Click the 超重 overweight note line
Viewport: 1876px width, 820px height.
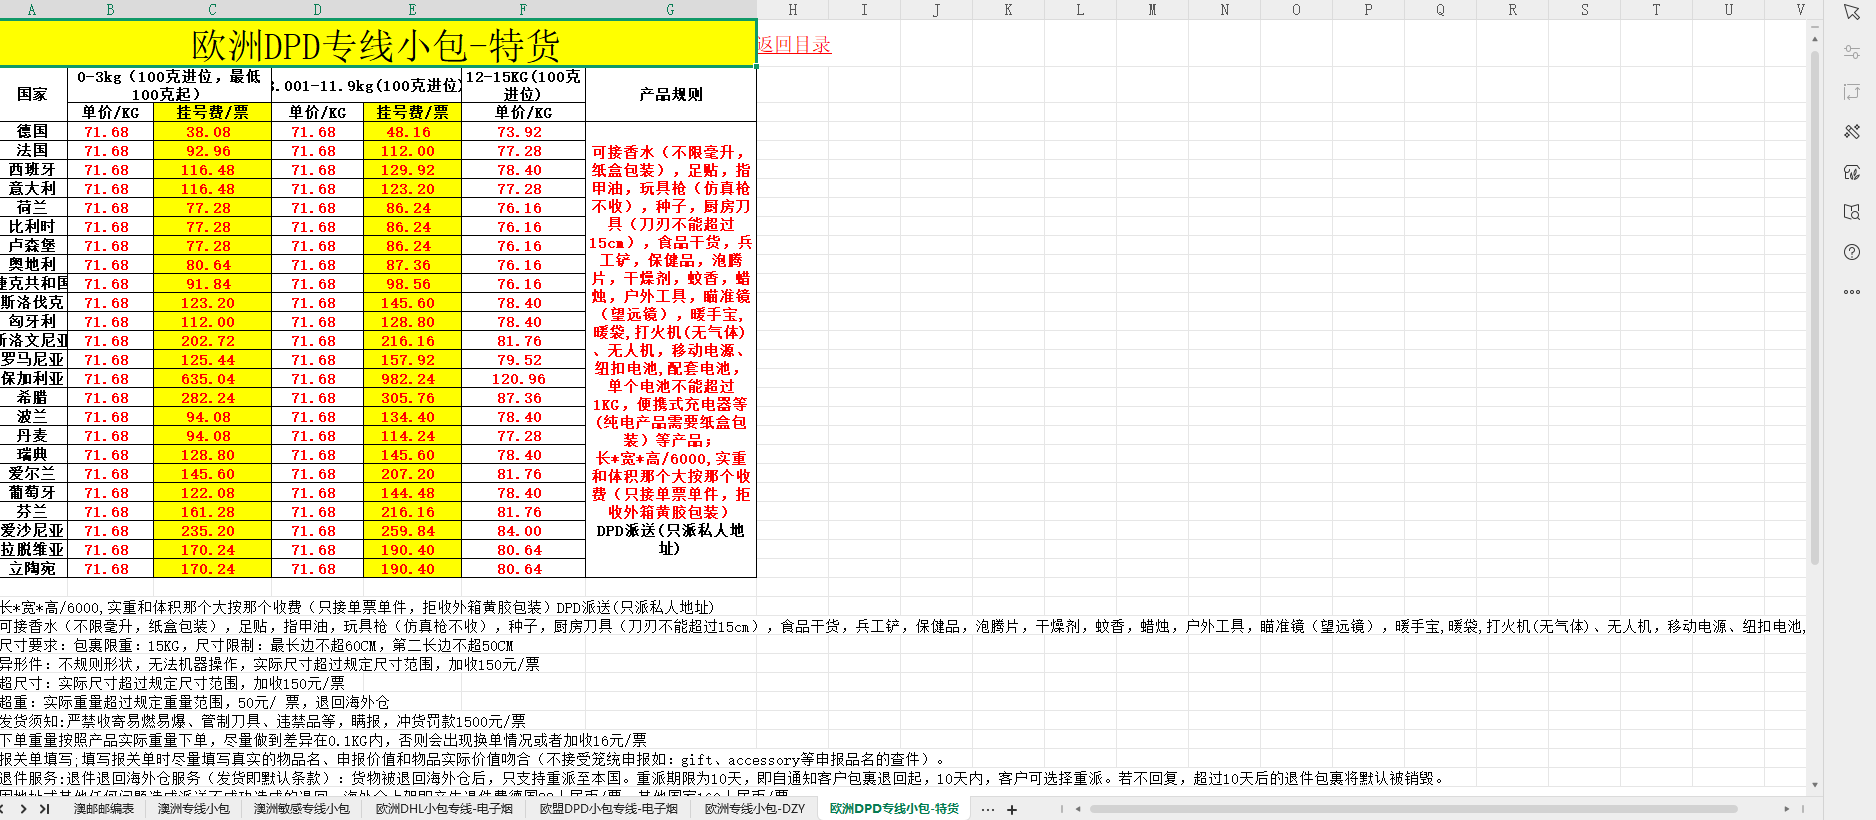click(x=195, y=703)
